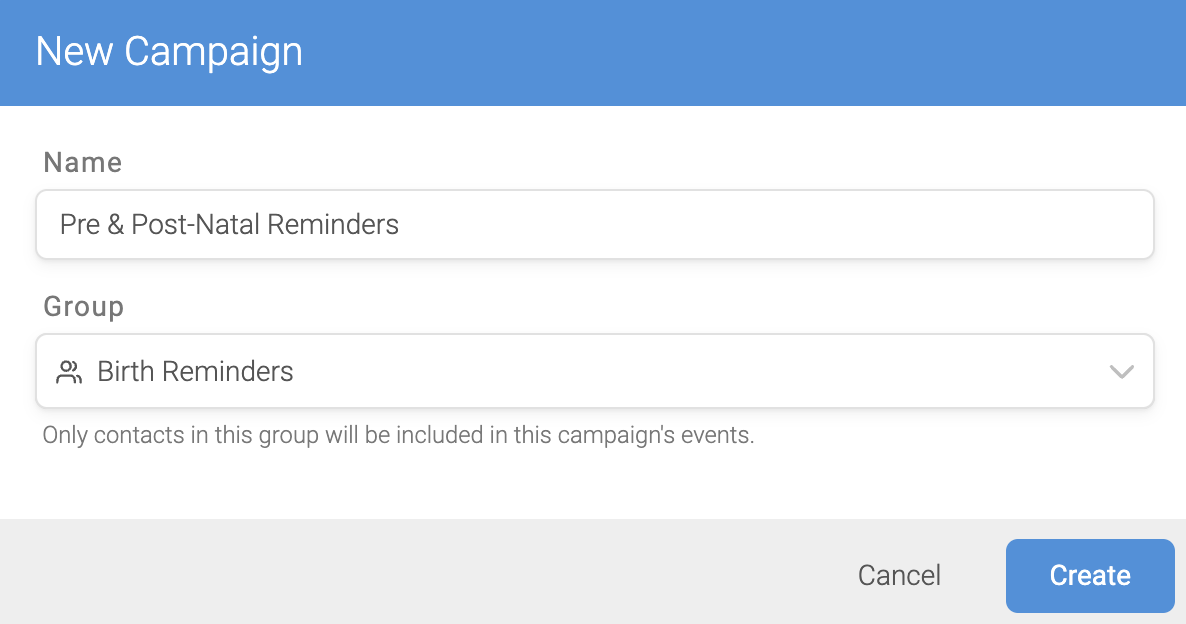The width and height of the screenshot is (1186, 624).
Task: Expand the Group dropdown chevron arrow
Action: point(1121,371)
